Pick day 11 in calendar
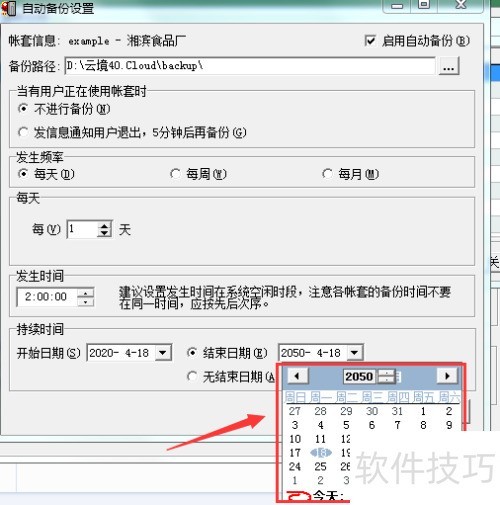 pos(320,439)
